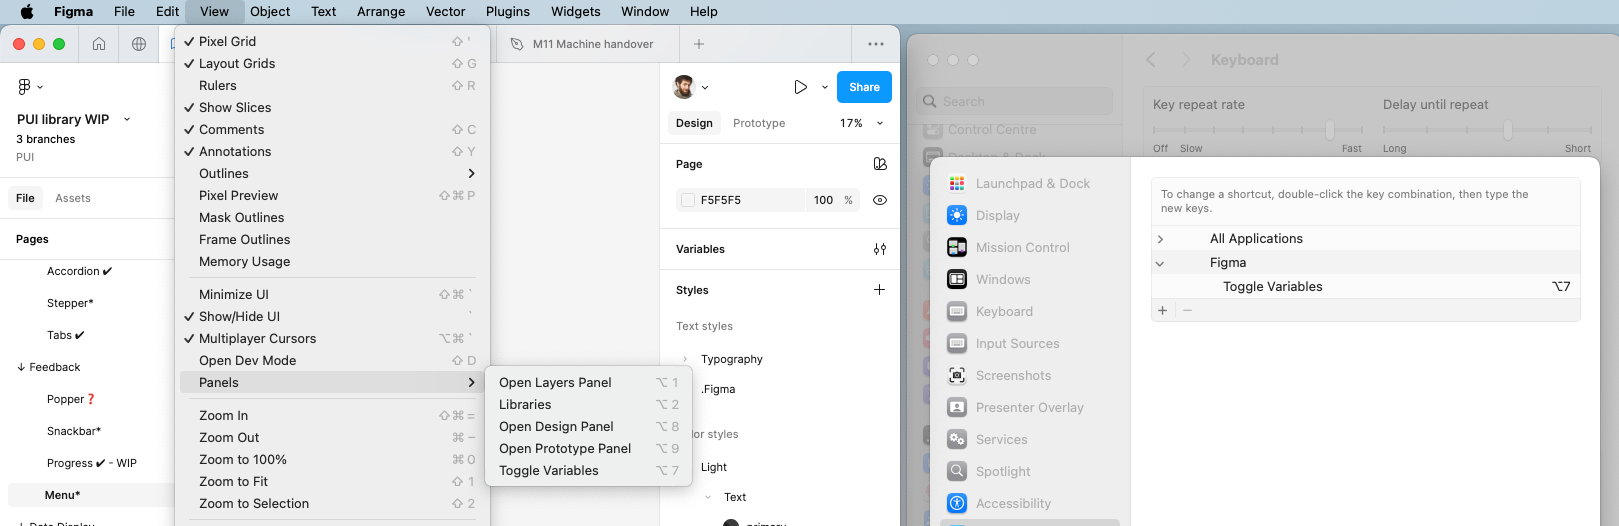This screenshot has width=1619, height=526.
Task: Open the zoom percentage dropdown
Action: pos(862,123)
